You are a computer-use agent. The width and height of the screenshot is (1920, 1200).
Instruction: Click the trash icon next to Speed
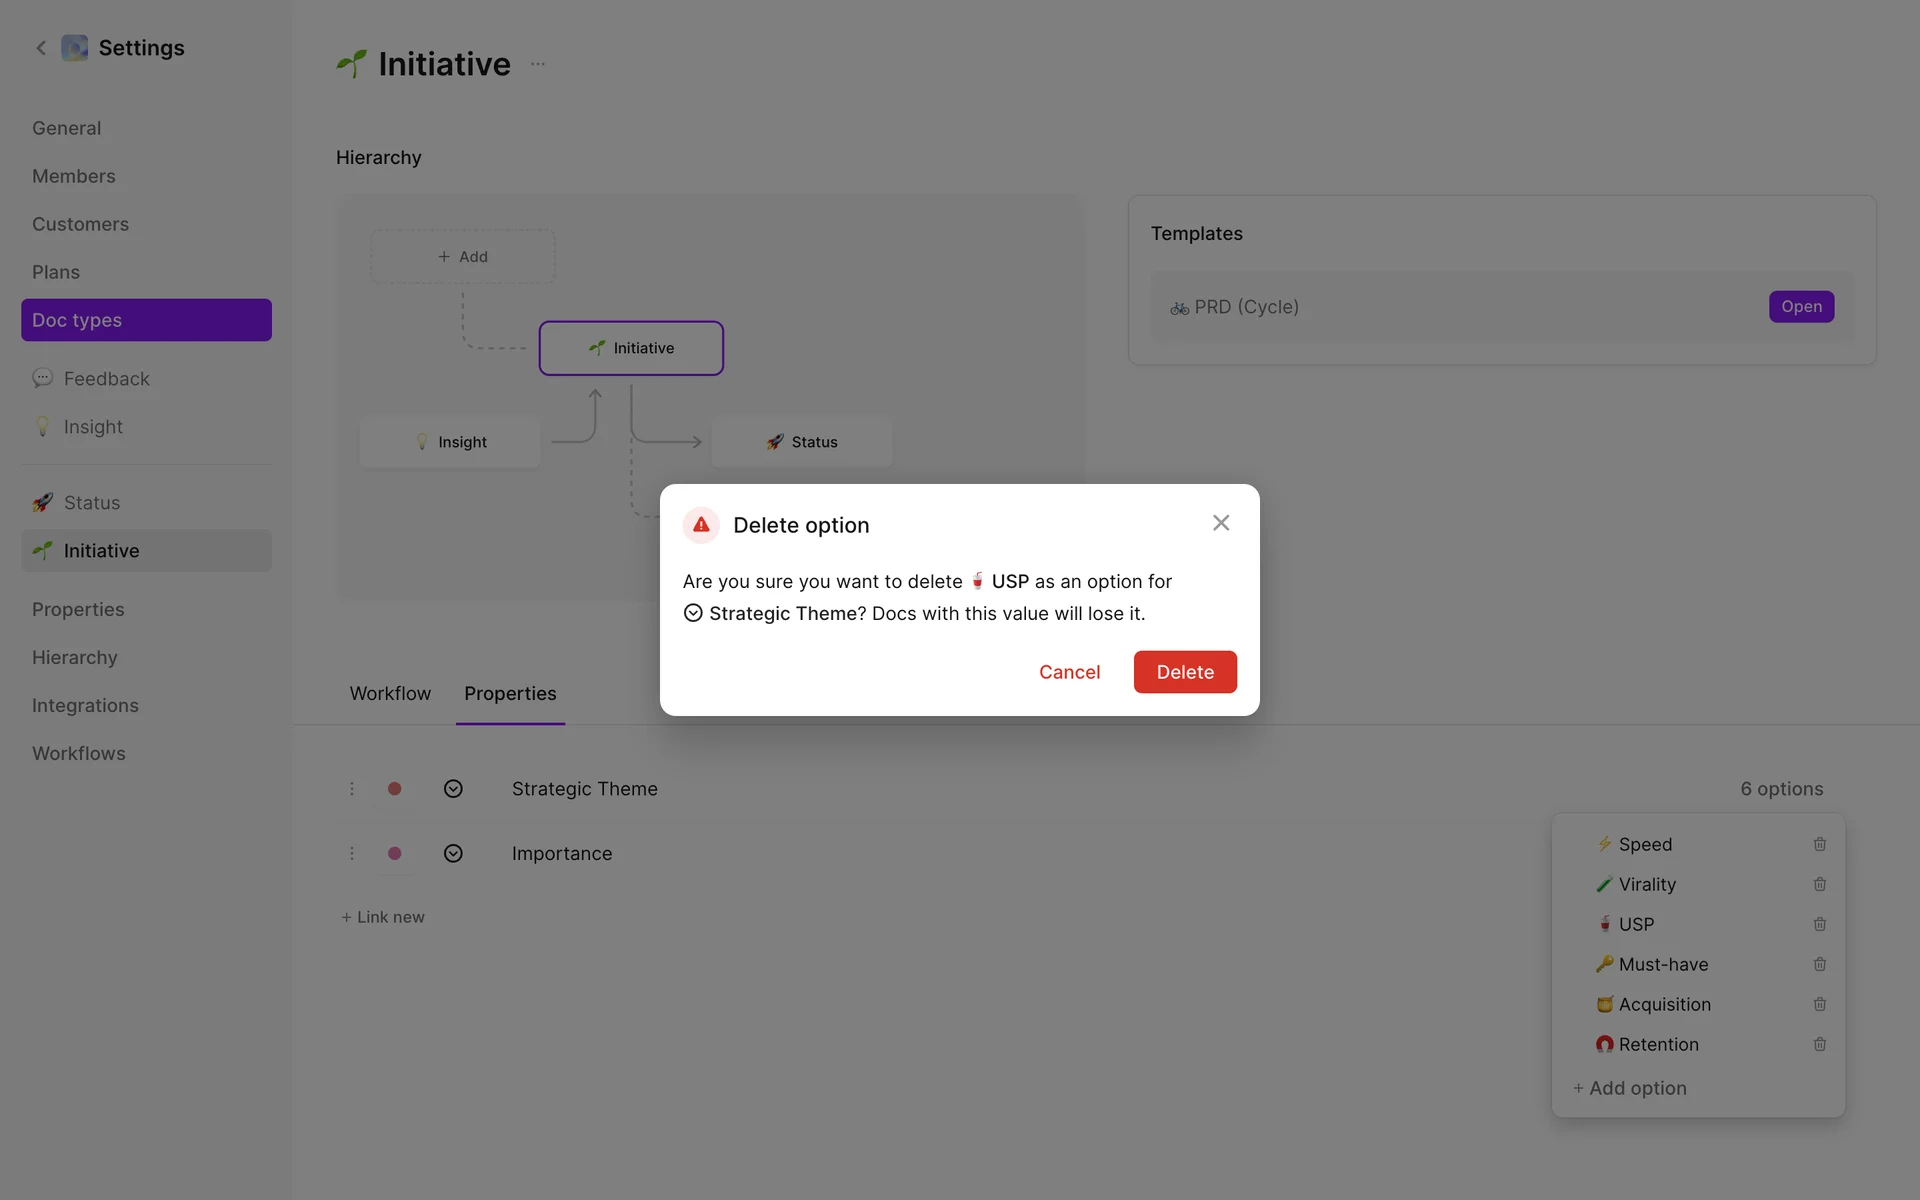[x=1819, y=844]
